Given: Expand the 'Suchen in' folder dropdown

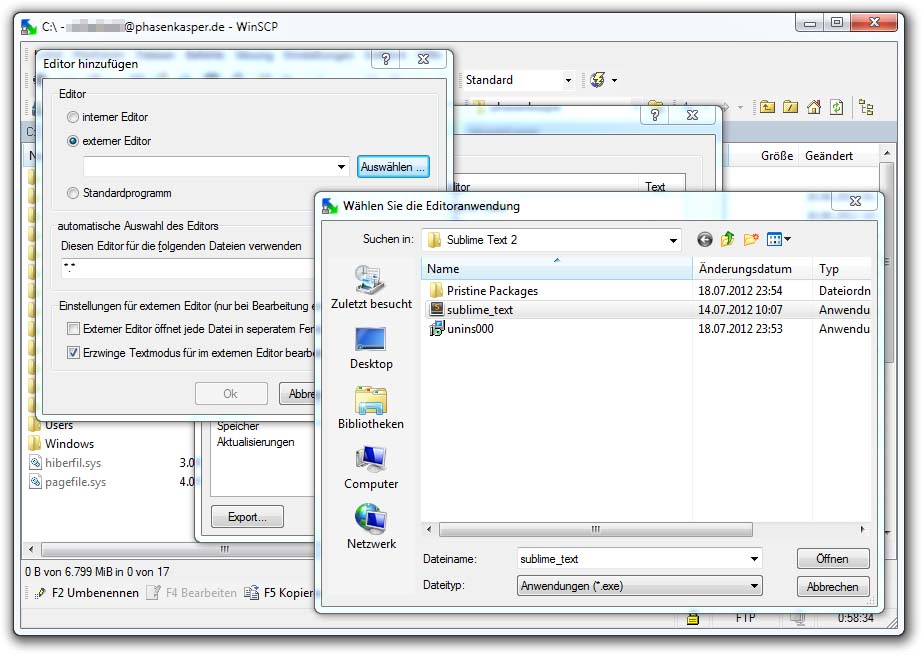Looking at the screenshot, I should [673, 240].
